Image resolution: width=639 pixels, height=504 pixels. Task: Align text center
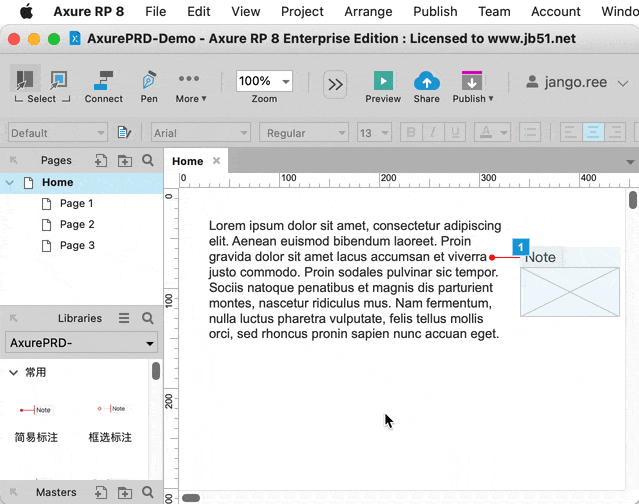(593, 132)
